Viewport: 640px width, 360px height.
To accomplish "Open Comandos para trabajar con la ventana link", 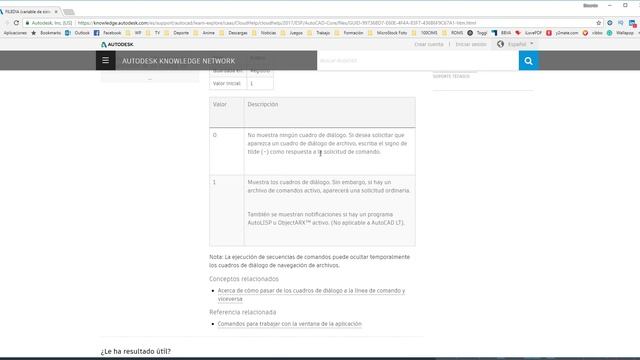I will 289,324.
